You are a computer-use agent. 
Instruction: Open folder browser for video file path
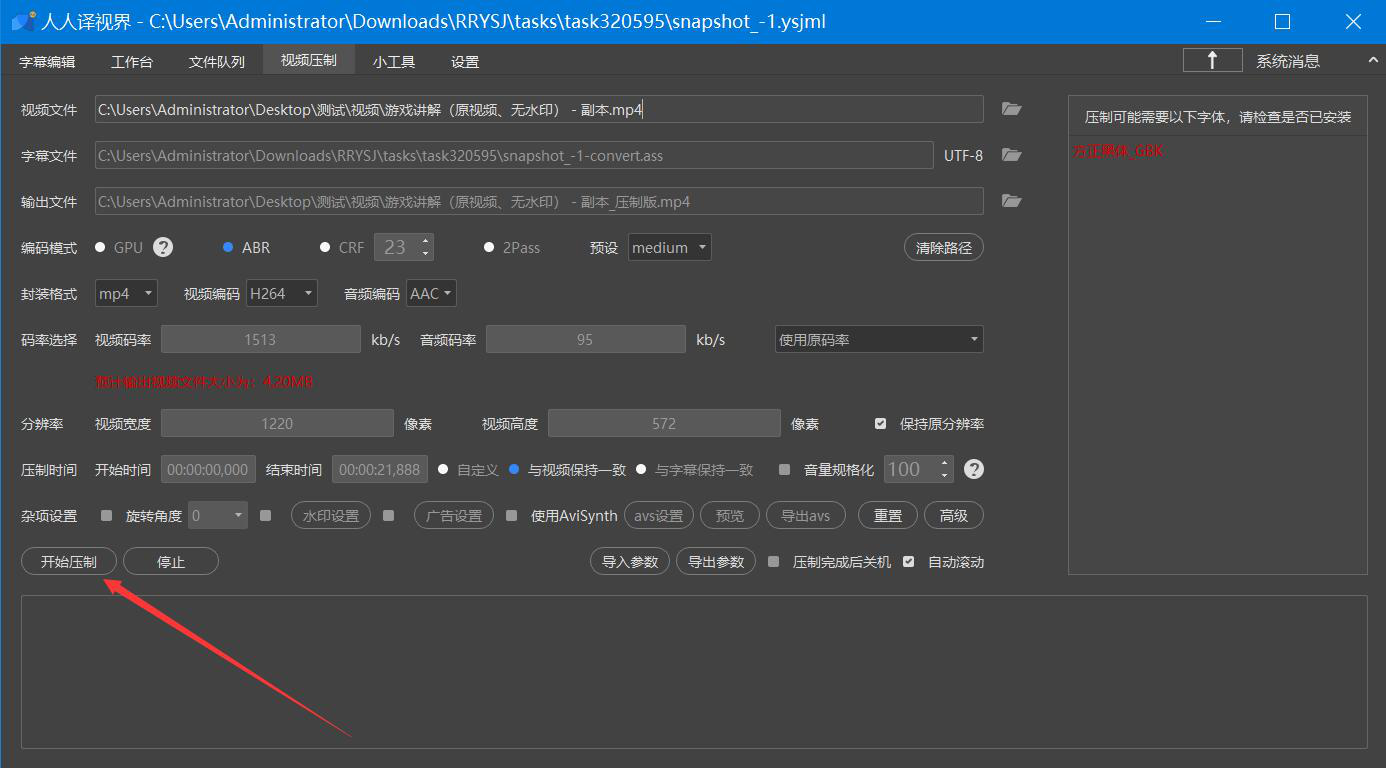coord(1011,109)
